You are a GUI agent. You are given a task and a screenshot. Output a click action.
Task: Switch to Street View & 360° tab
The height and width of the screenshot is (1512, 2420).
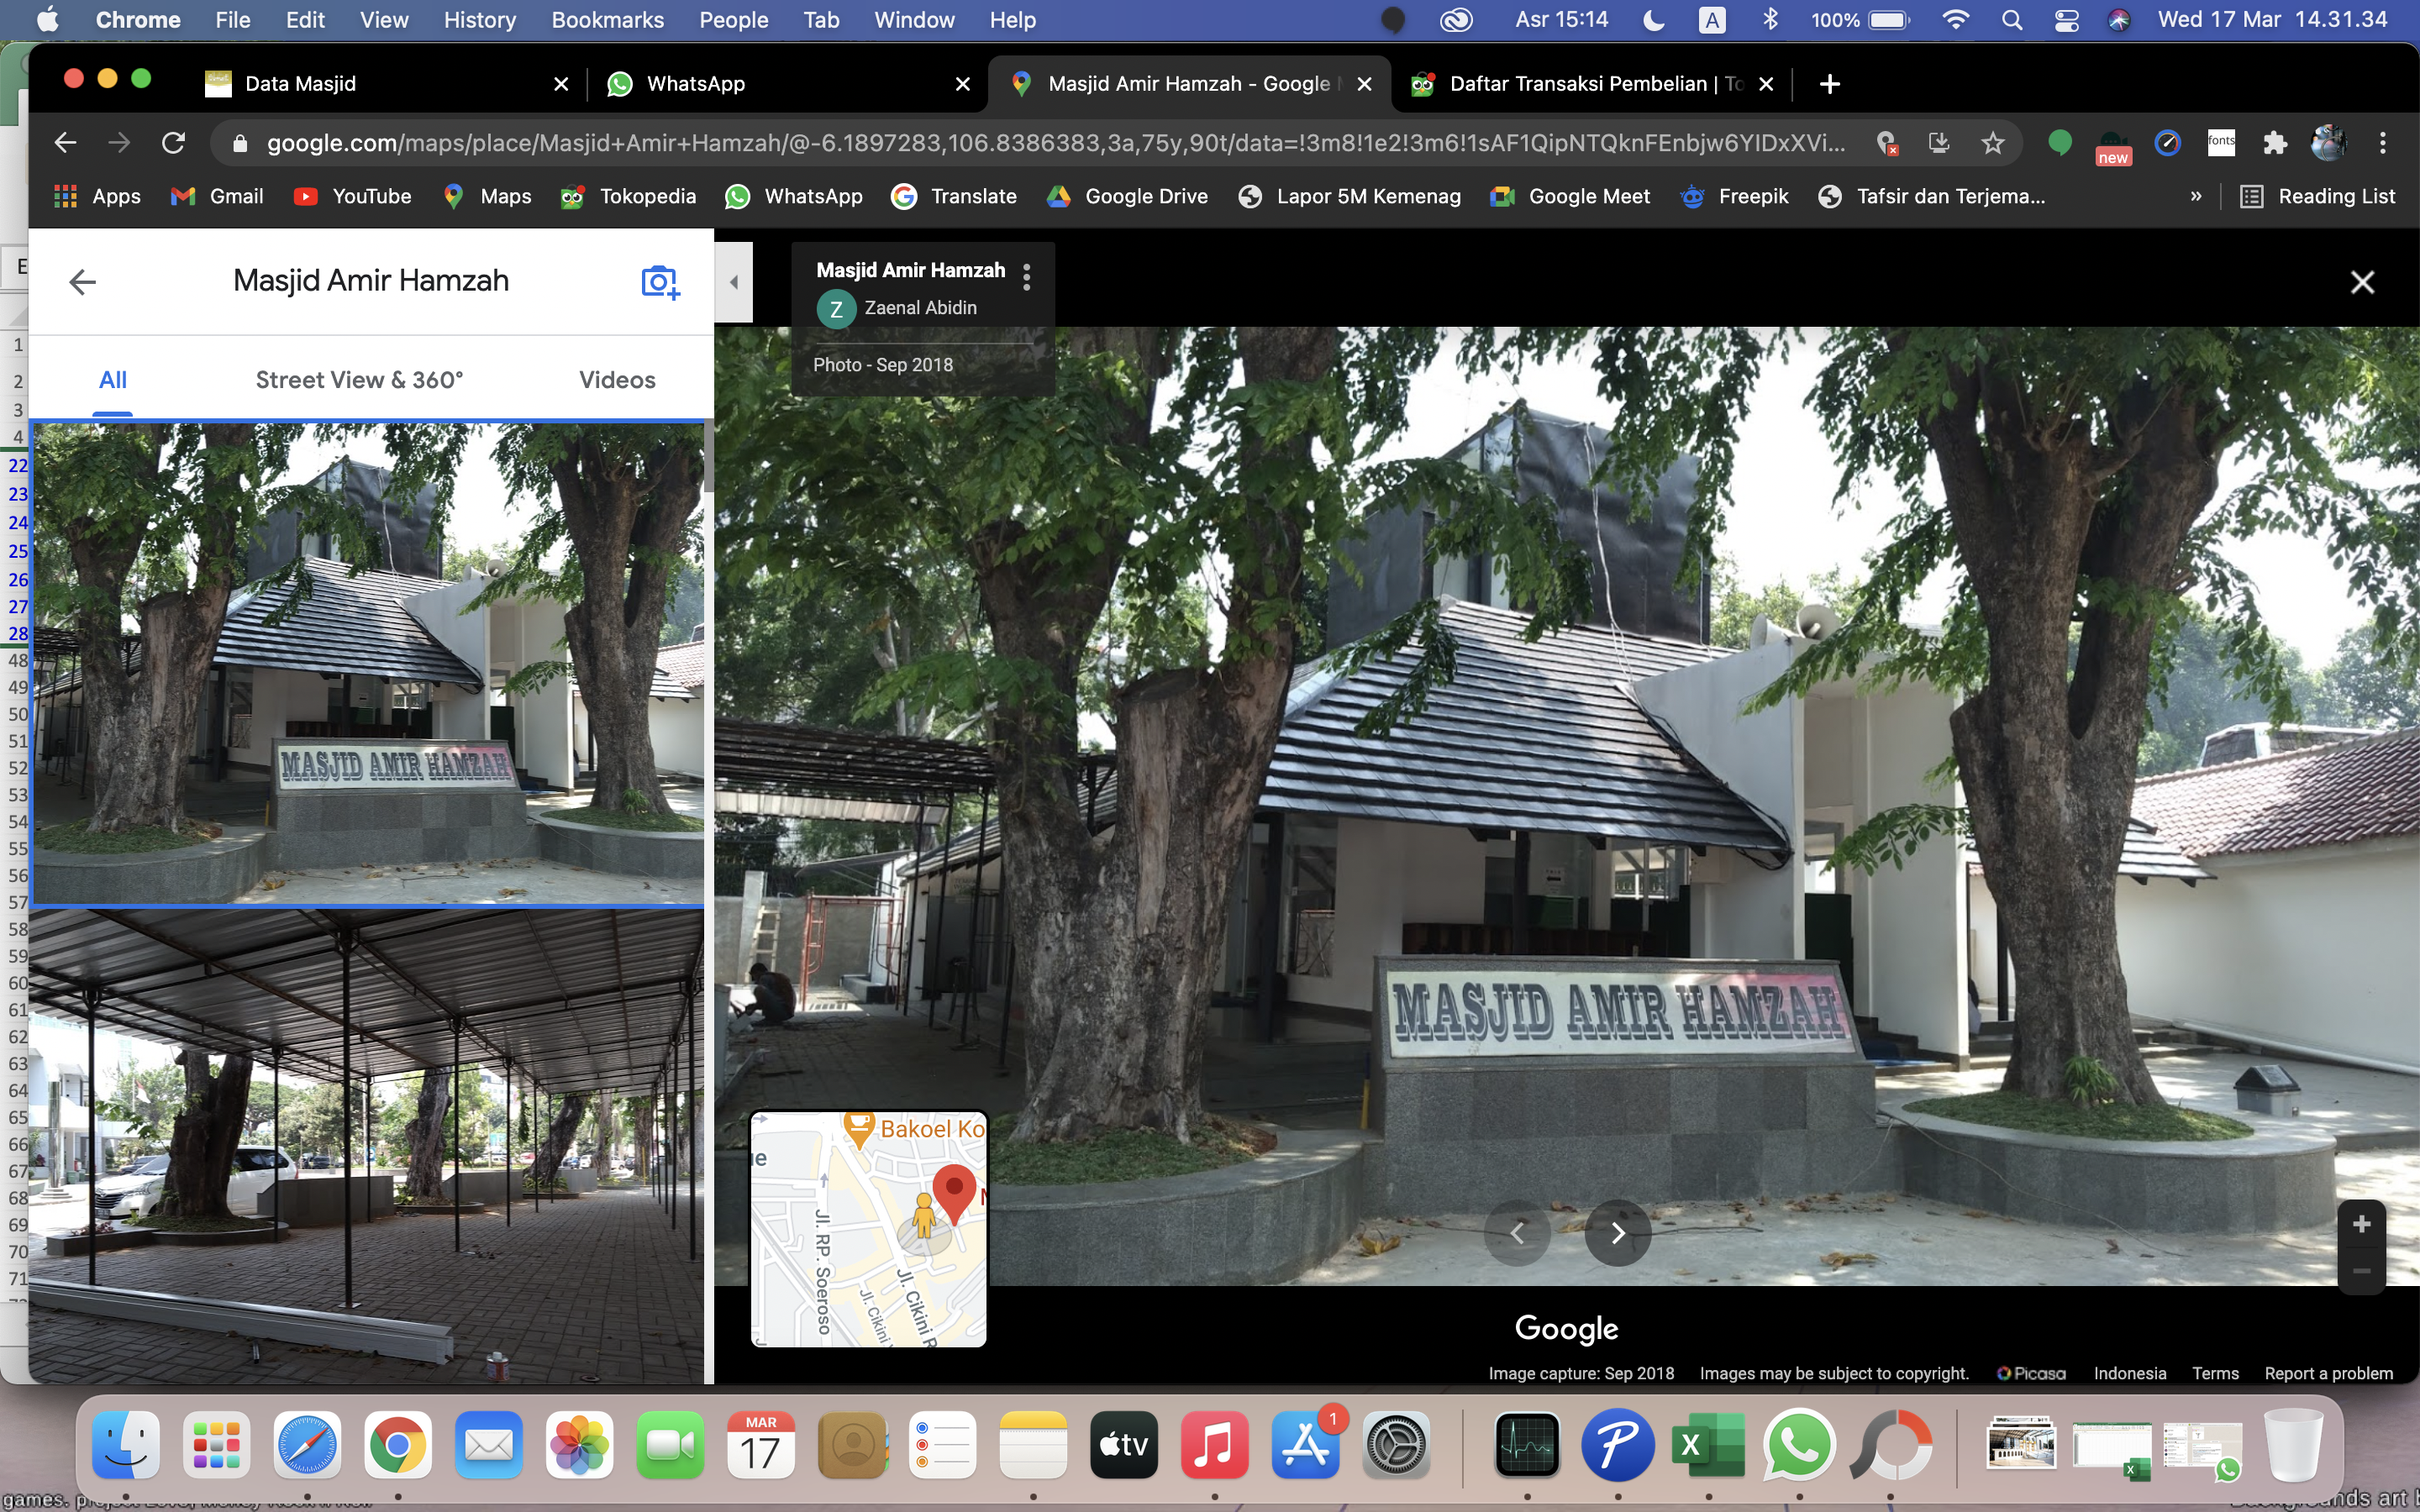(360, 380)
